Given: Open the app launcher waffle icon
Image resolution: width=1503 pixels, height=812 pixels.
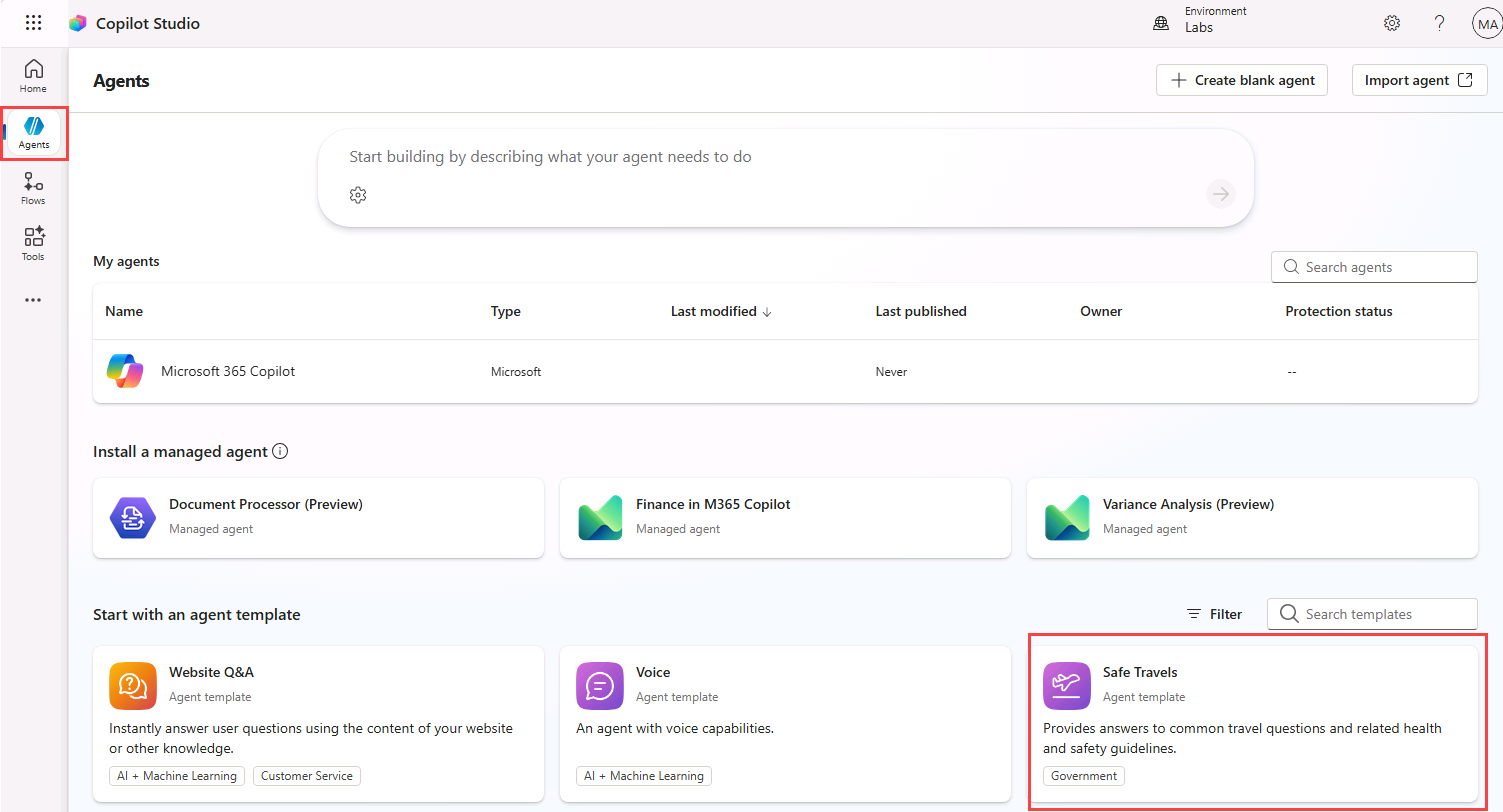Looking at the screenshot, I should pyautogui.click(x=34, y=23).
